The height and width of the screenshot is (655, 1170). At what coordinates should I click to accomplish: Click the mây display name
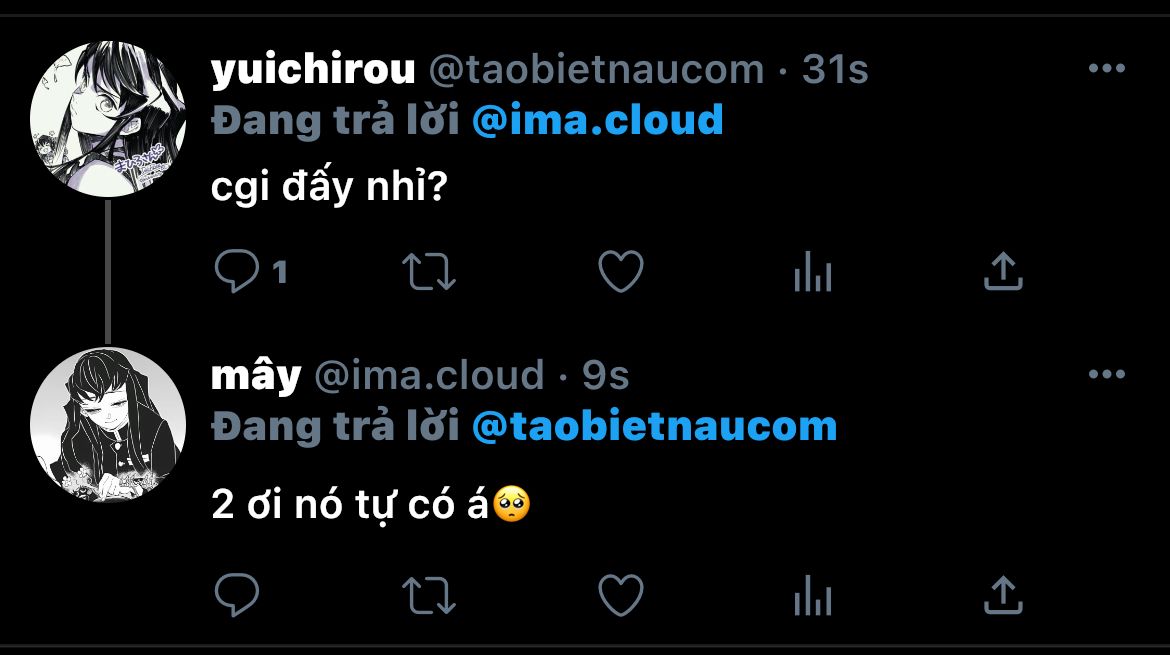point(256,376)
